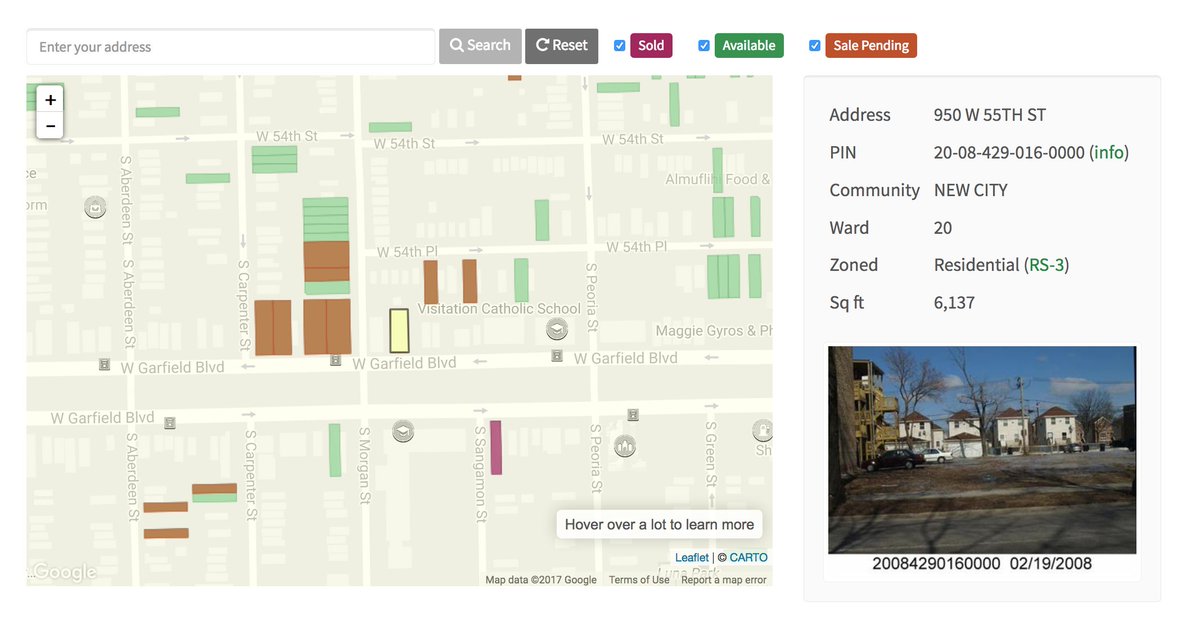The width and height of the screenshot is (1200, 625).
Task: Click the Sq ft value 6,137
Action: click(x=954, y=303)
